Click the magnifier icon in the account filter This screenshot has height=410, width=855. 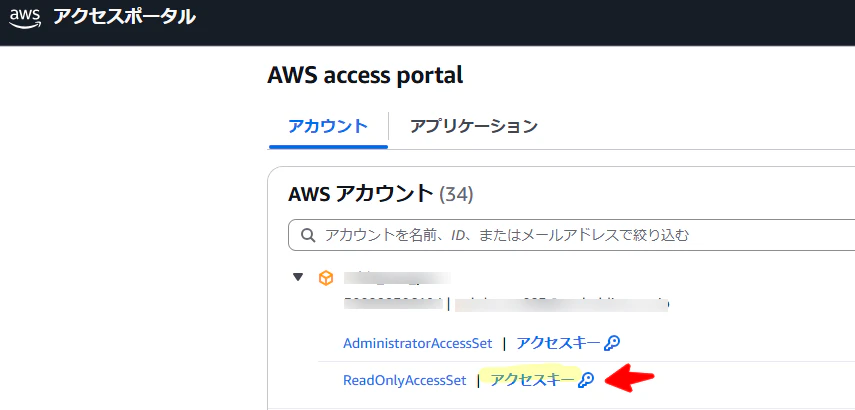(308, 236)
